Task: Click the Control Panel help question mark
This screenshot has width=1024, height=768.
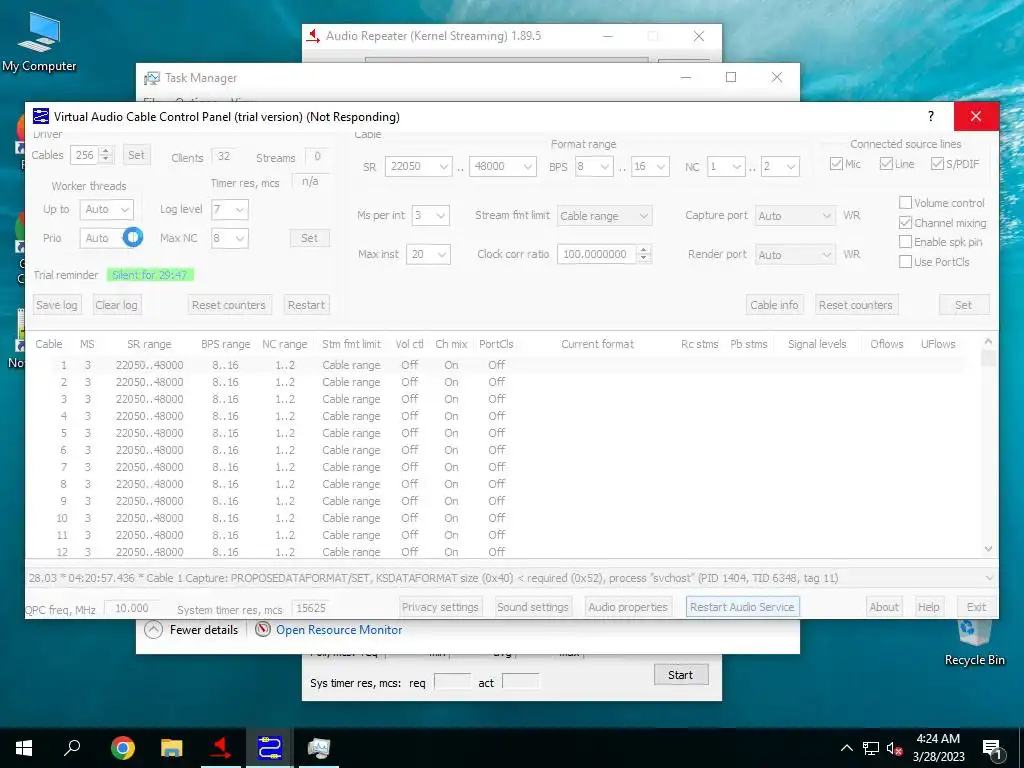Action: coord(931,116)
